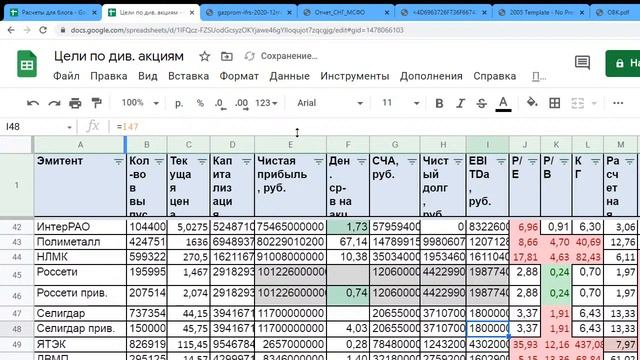Open the font size 11 dropdown
The height and width of the screenshot is (360, 640).
point(400,103)
